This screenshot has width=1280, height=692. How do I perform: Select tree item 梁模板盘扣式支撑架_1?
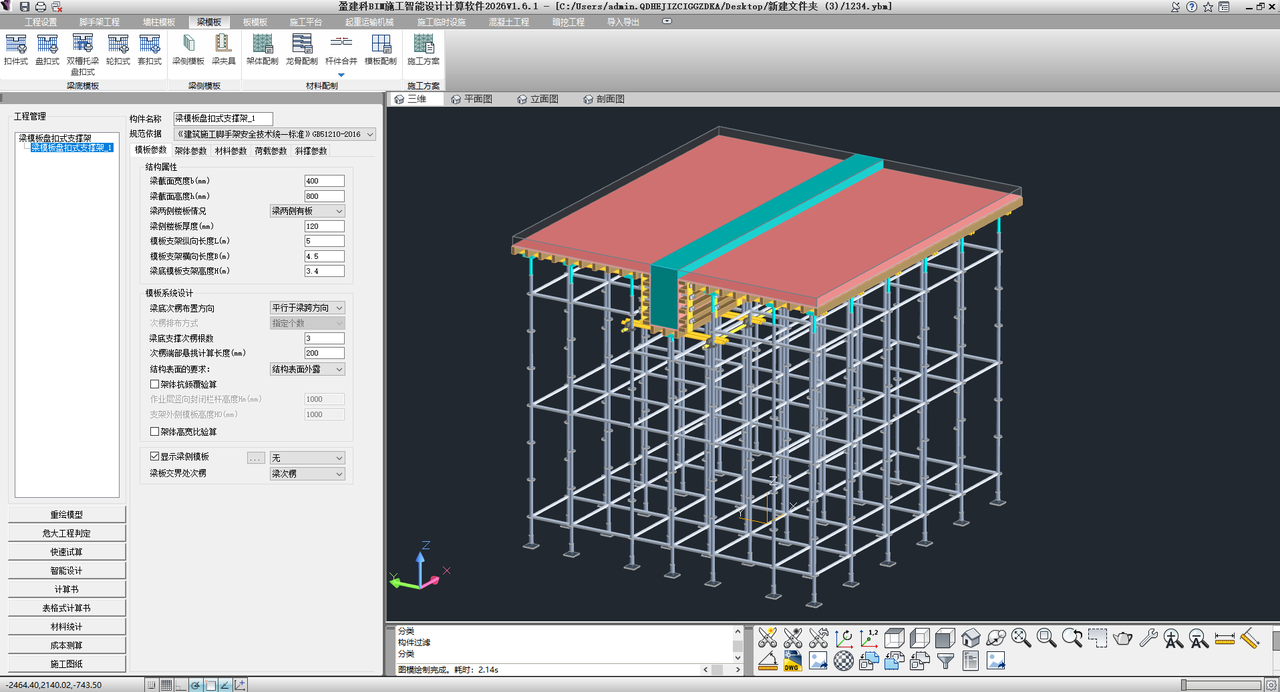tap(72, 148)
